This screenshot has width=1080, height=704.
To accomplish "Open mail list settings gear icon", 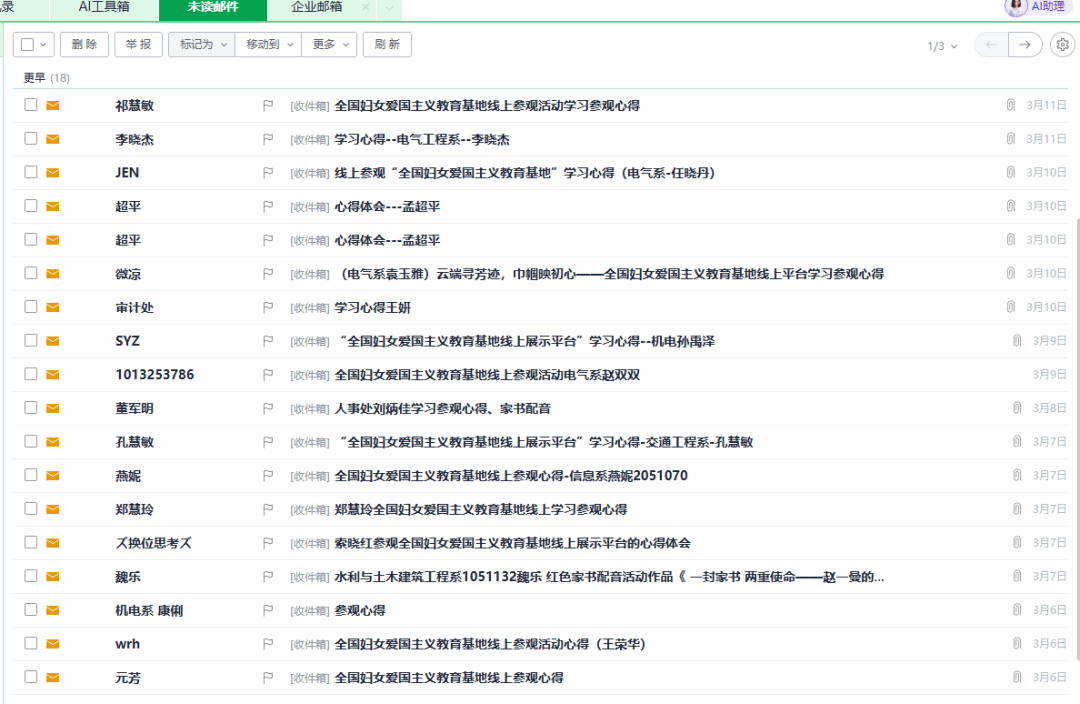I will click(x=1063, y=45).
